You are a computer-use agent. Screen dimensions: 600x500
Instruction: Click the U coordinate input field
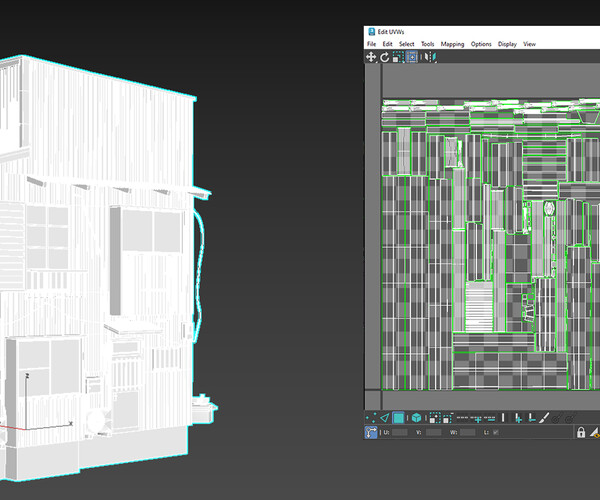[399, 432]
